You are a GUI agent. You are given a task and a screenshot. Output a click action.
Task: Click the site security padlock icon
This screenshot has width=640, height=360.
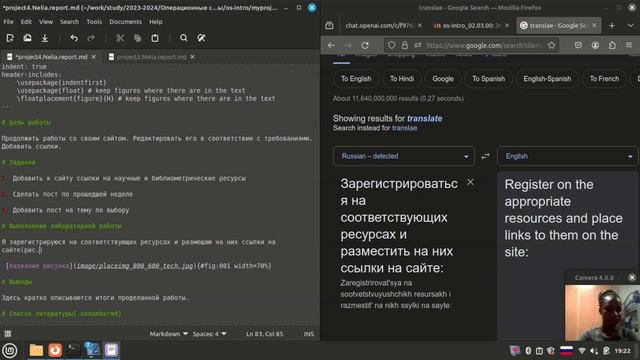[404, 45]
